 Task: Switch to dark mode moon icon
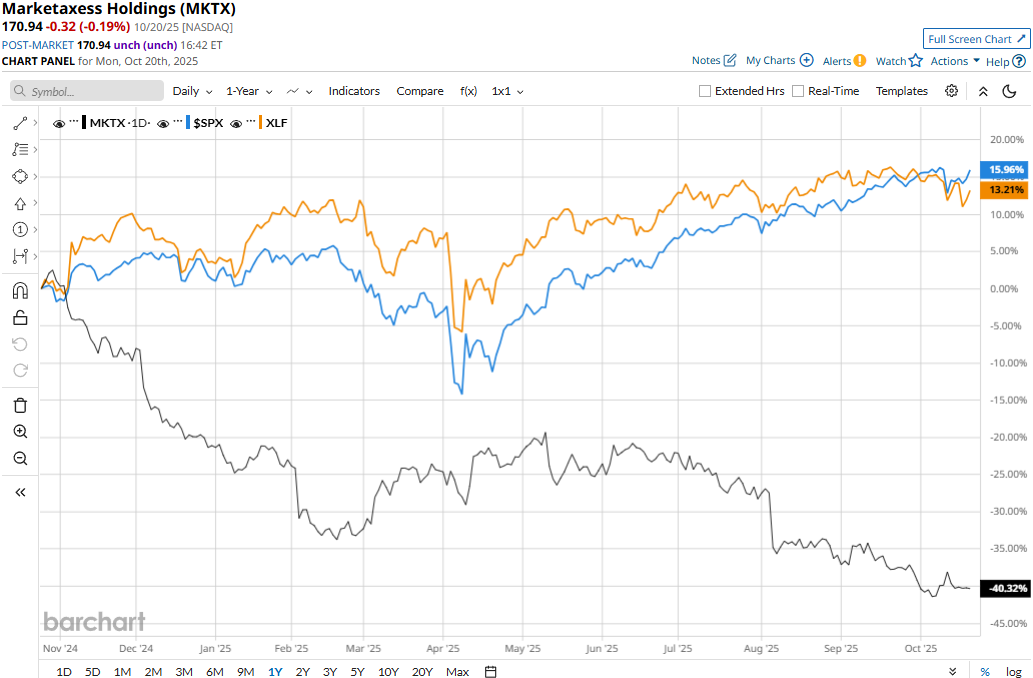[x=1009, y=91]
